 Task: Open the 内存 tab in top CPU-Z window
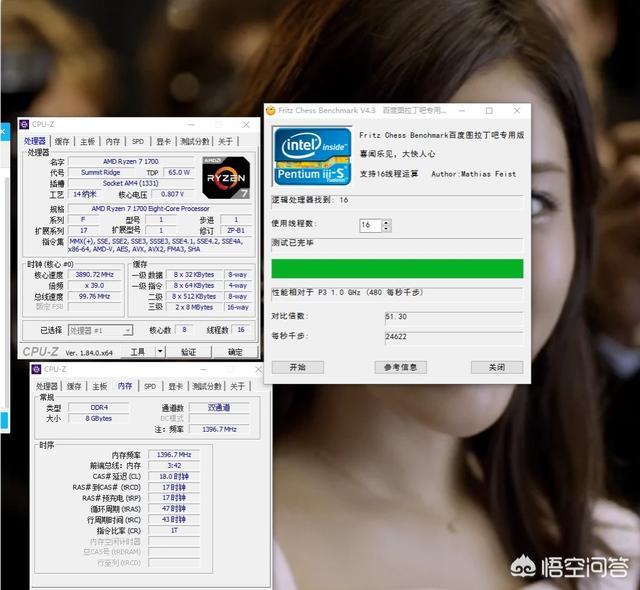[x=113, y=142]
